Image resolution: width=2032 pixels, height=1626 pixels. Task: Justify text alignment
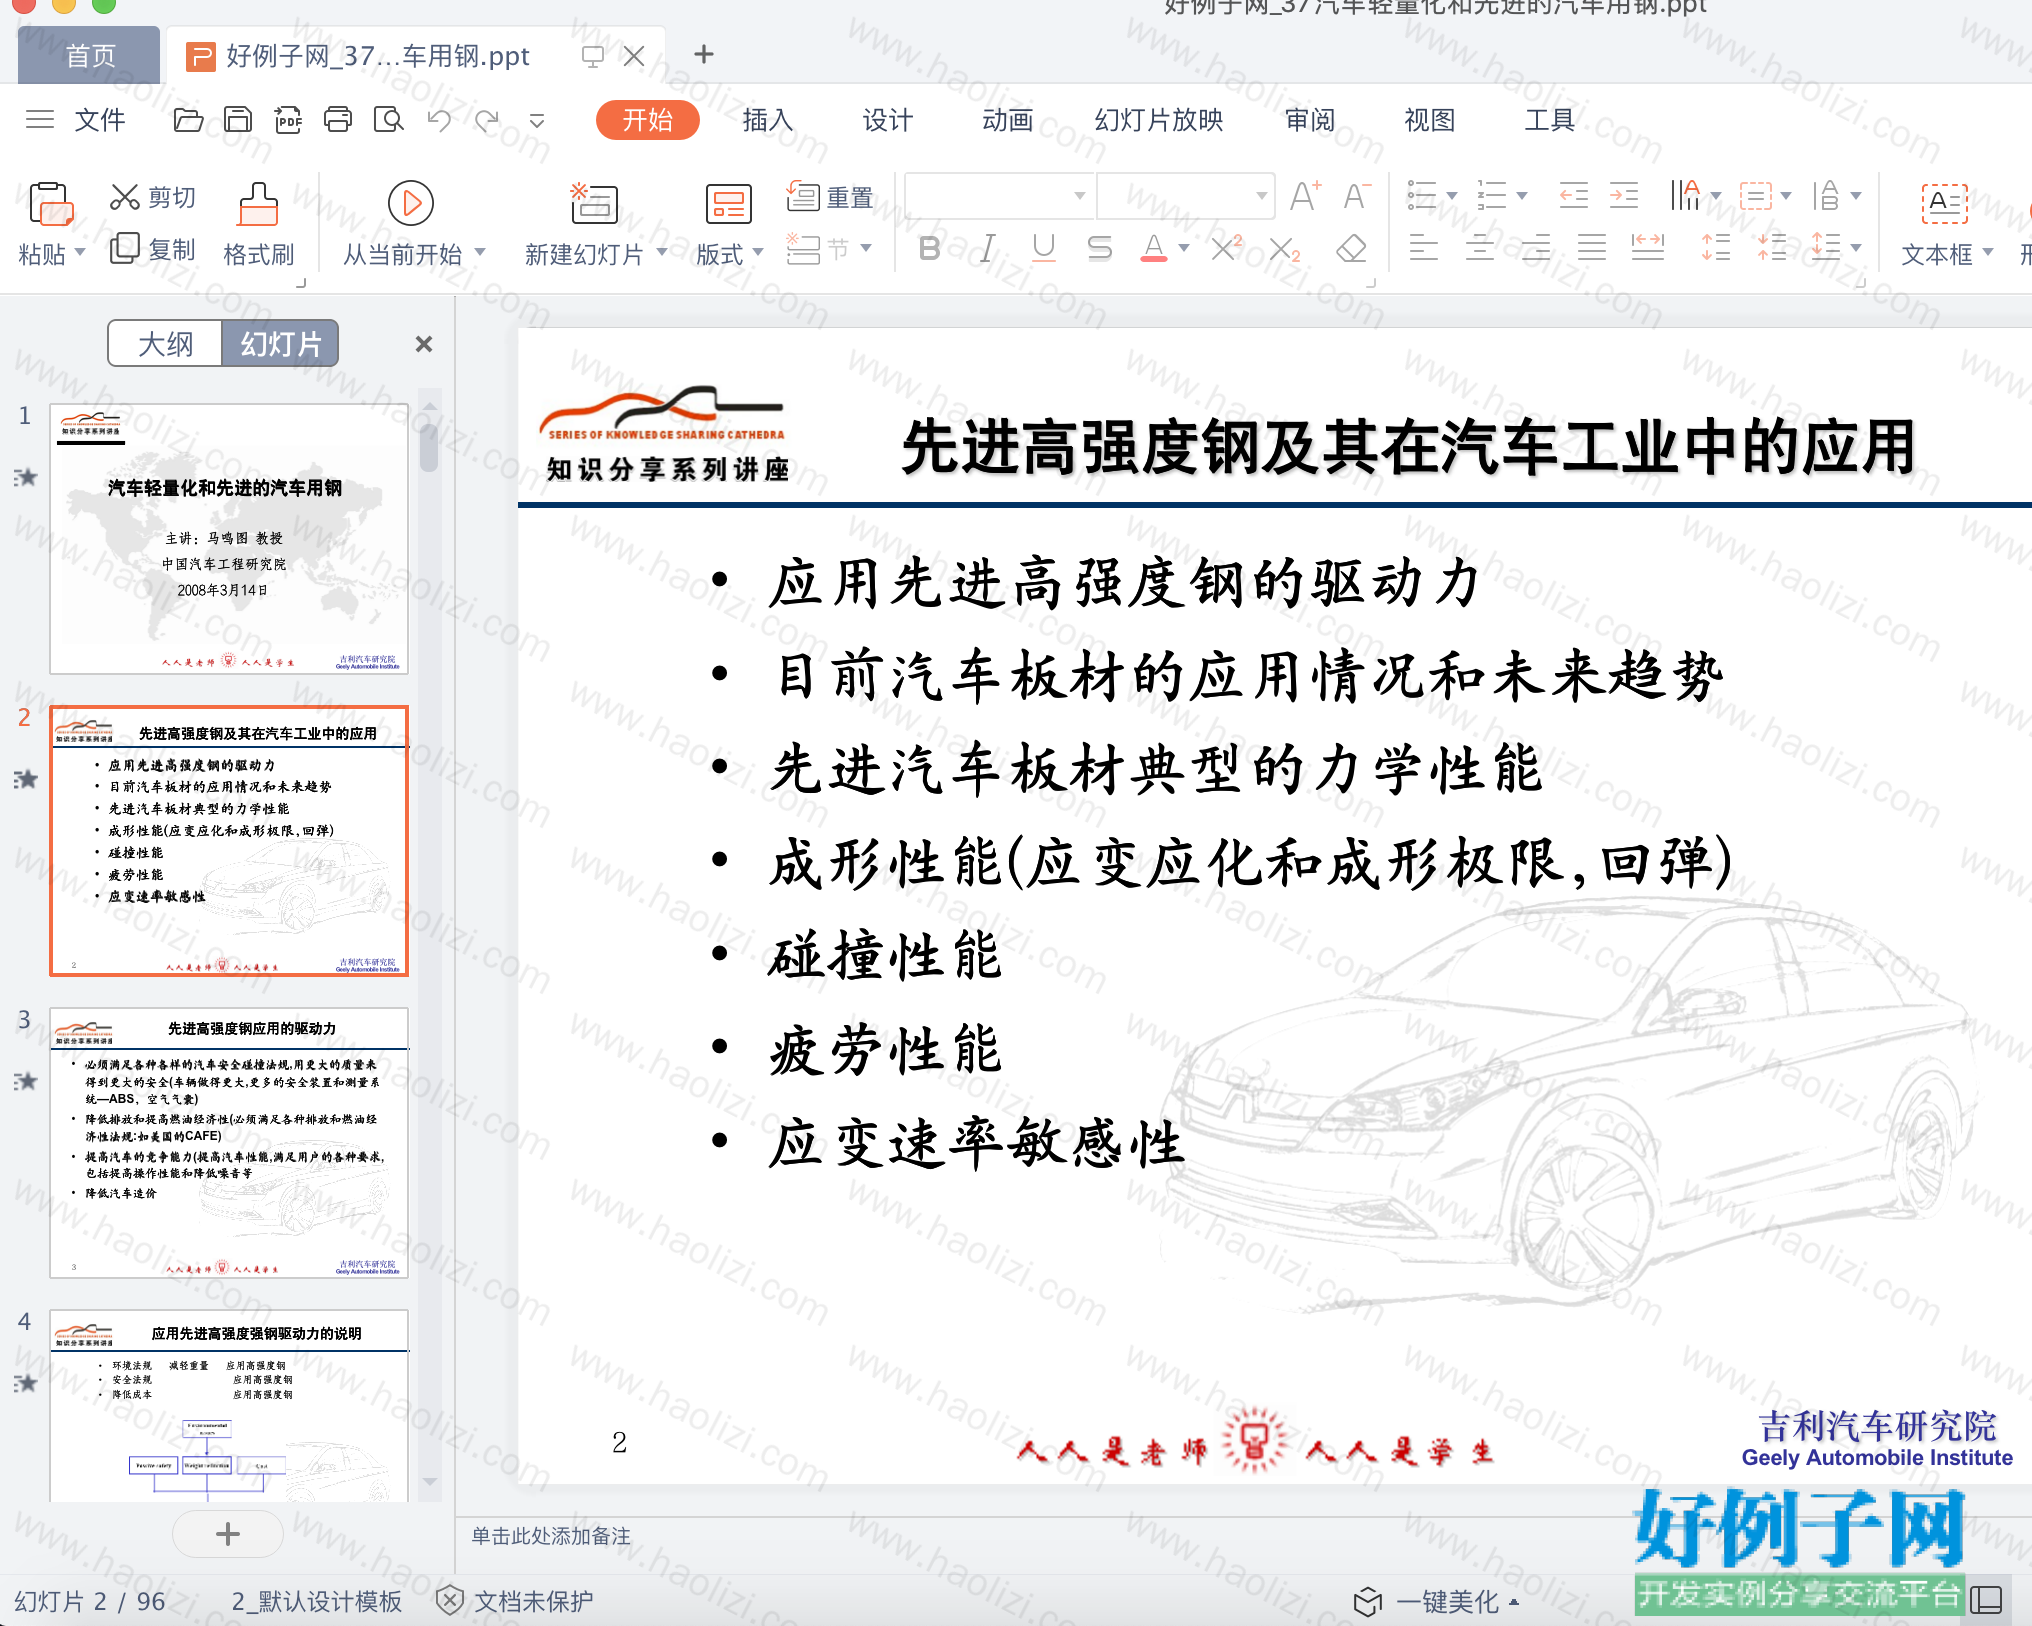coord(1591,247)
